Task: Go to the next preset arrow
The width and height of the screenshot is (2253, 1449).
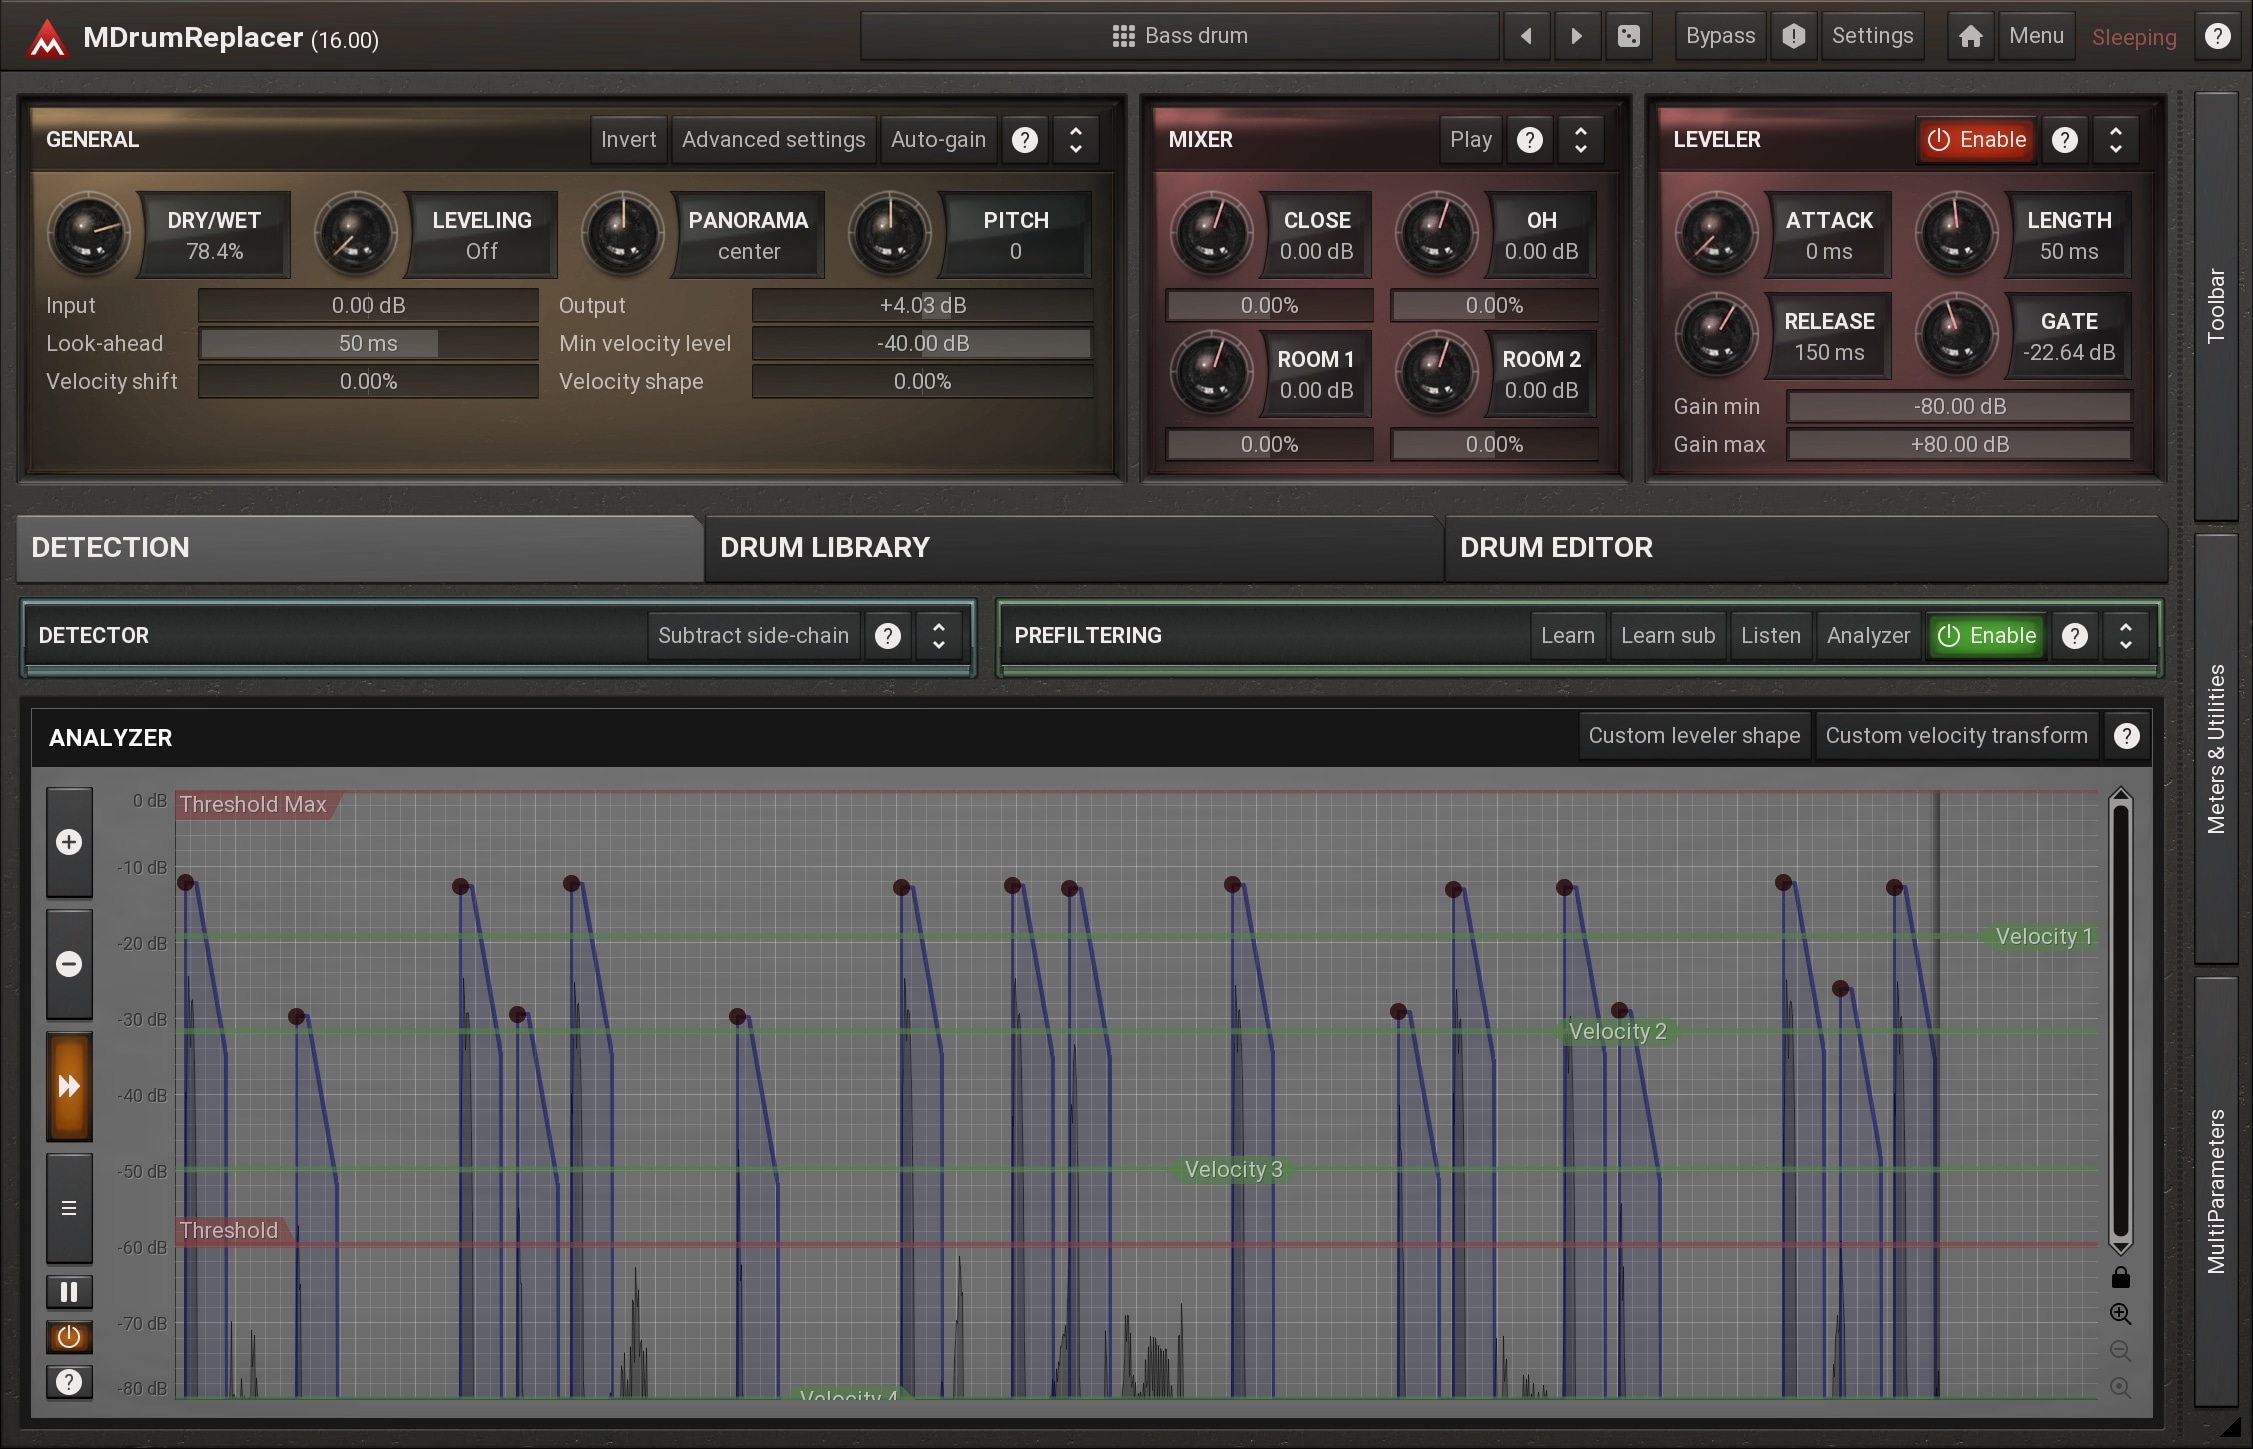Action: pos(1577,36)
